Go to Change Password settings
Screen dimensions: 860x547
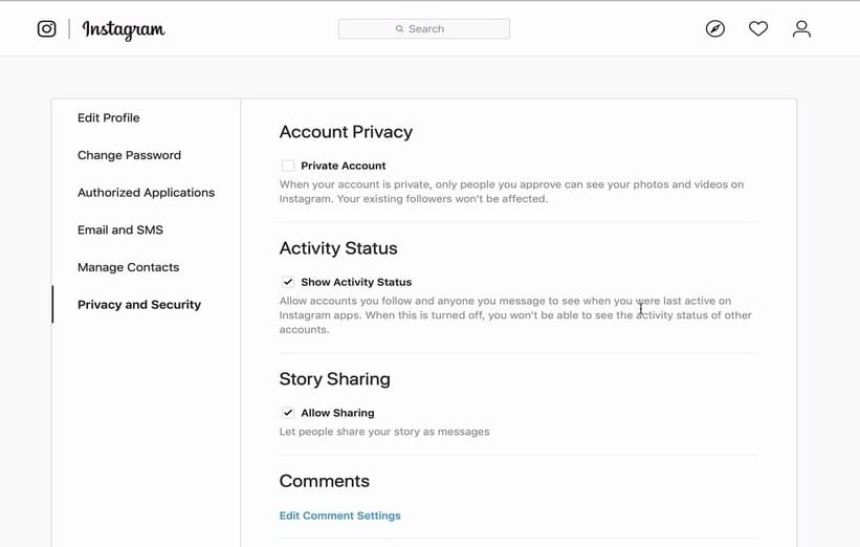pos(129,155)
